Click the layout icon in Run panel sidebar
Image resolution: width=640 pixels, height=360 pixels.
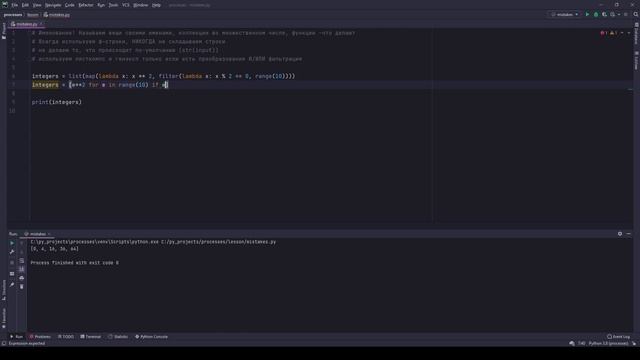[x=12, y=273]
